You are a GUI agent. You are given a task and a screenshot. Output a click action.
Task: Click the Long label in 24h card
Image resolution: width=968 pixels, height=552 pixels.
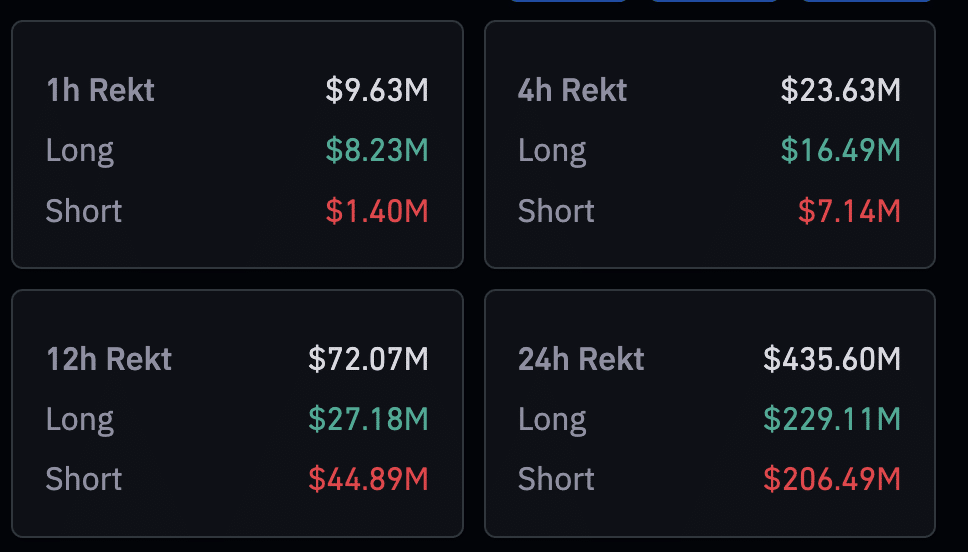pos(552,420)
